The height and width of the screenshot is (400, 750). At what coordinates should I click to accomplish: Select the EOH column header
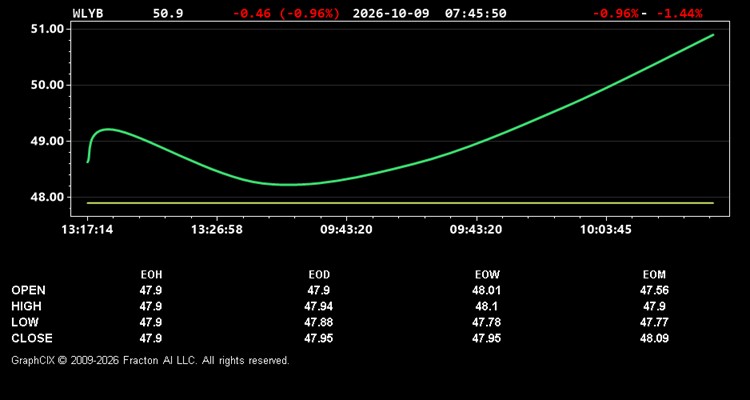coord(151,275)
